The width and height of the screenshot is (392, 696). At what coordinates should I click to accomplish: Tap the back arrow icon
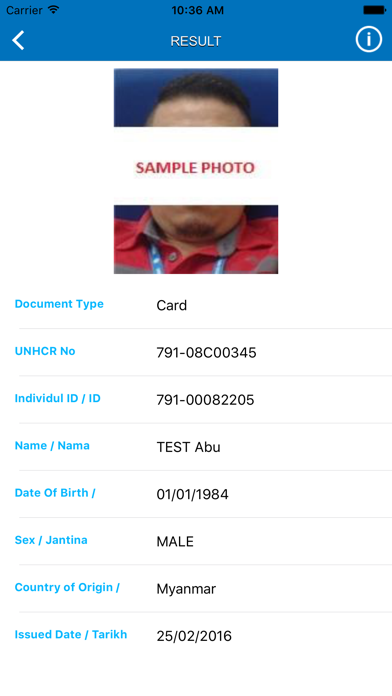coord(18,40)
